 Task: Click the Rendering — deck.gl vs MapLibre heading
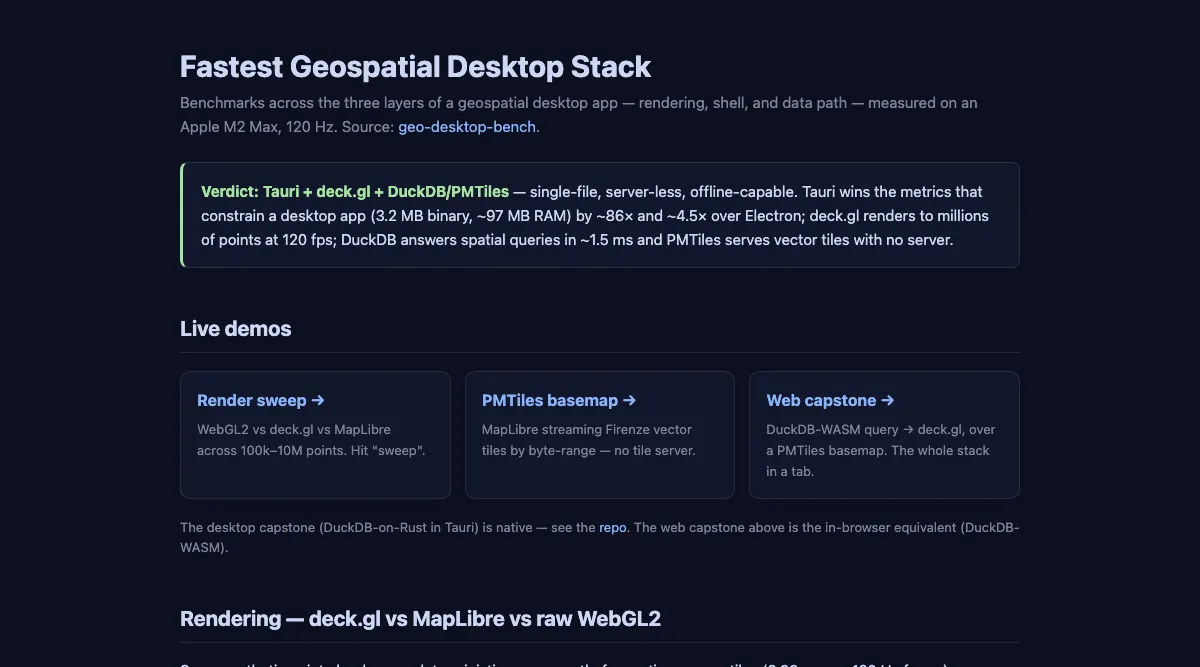pyautogui.click(x=420, y=619)
